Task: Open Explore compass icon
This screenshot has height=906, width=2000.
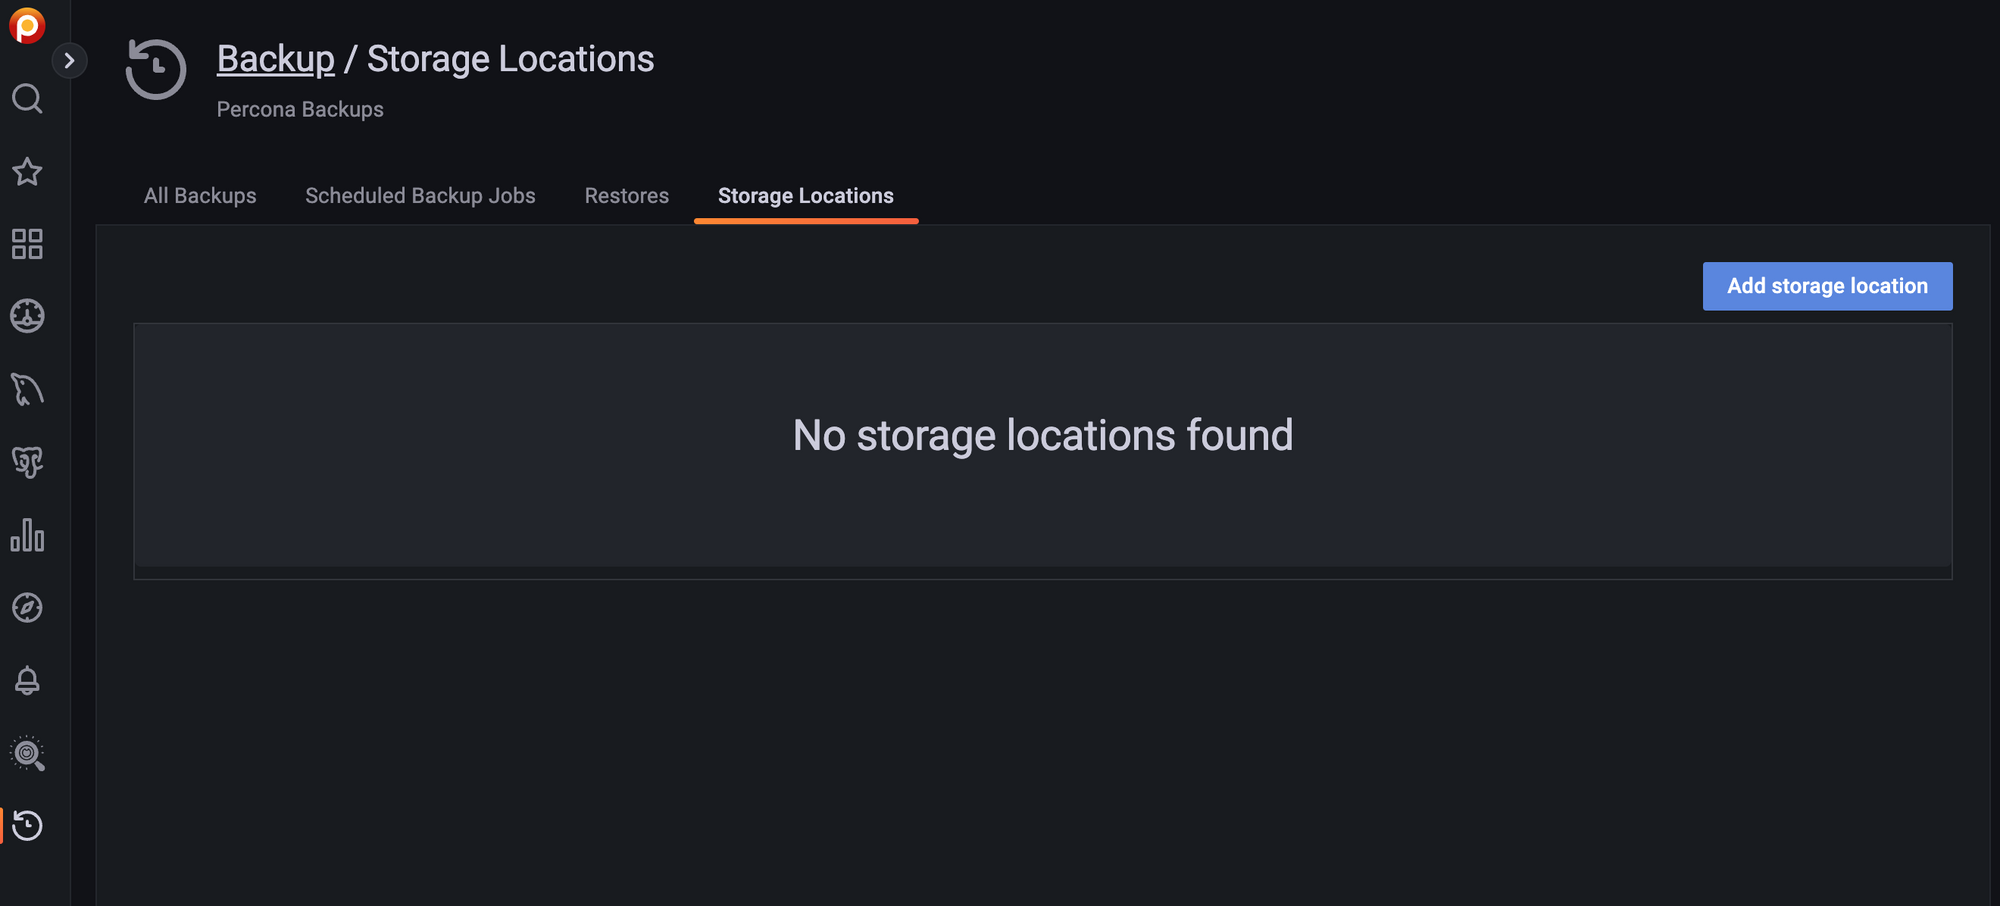Action: [27, 608]
